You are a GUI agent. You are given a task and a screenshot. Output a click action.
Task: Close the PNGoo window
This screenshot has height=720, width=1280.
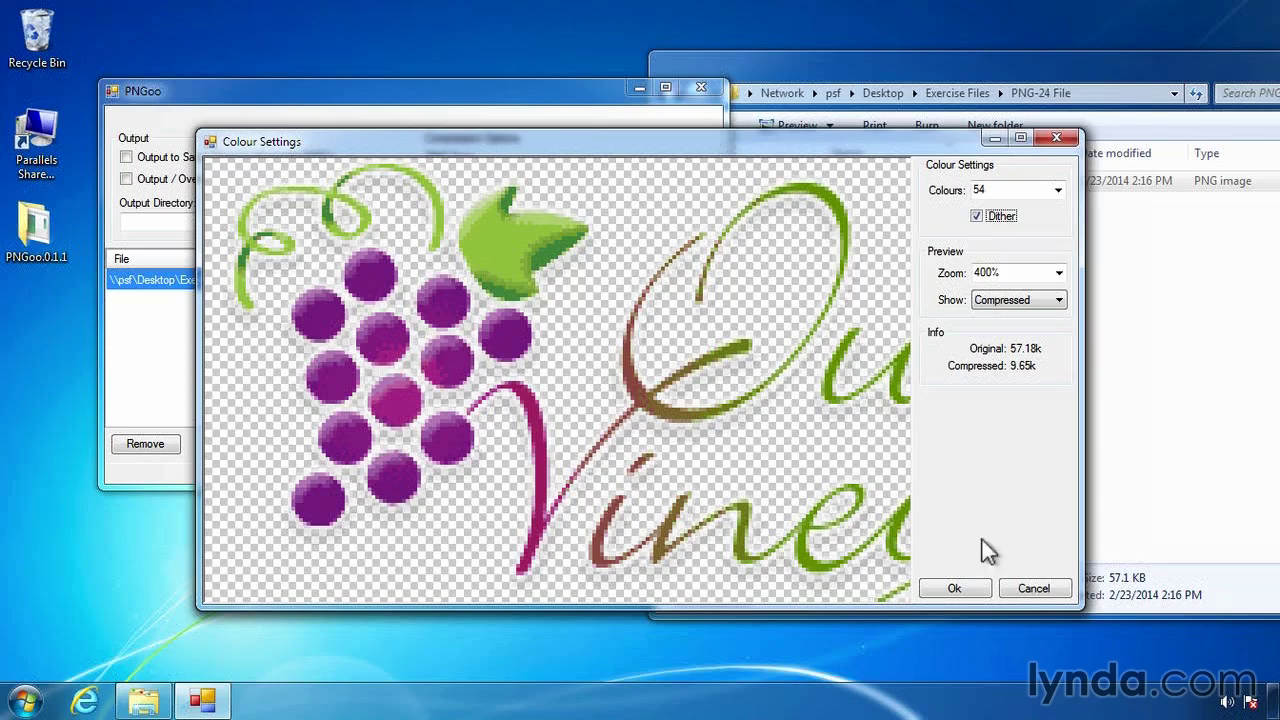pyautogui.click(x=700, y=88)
